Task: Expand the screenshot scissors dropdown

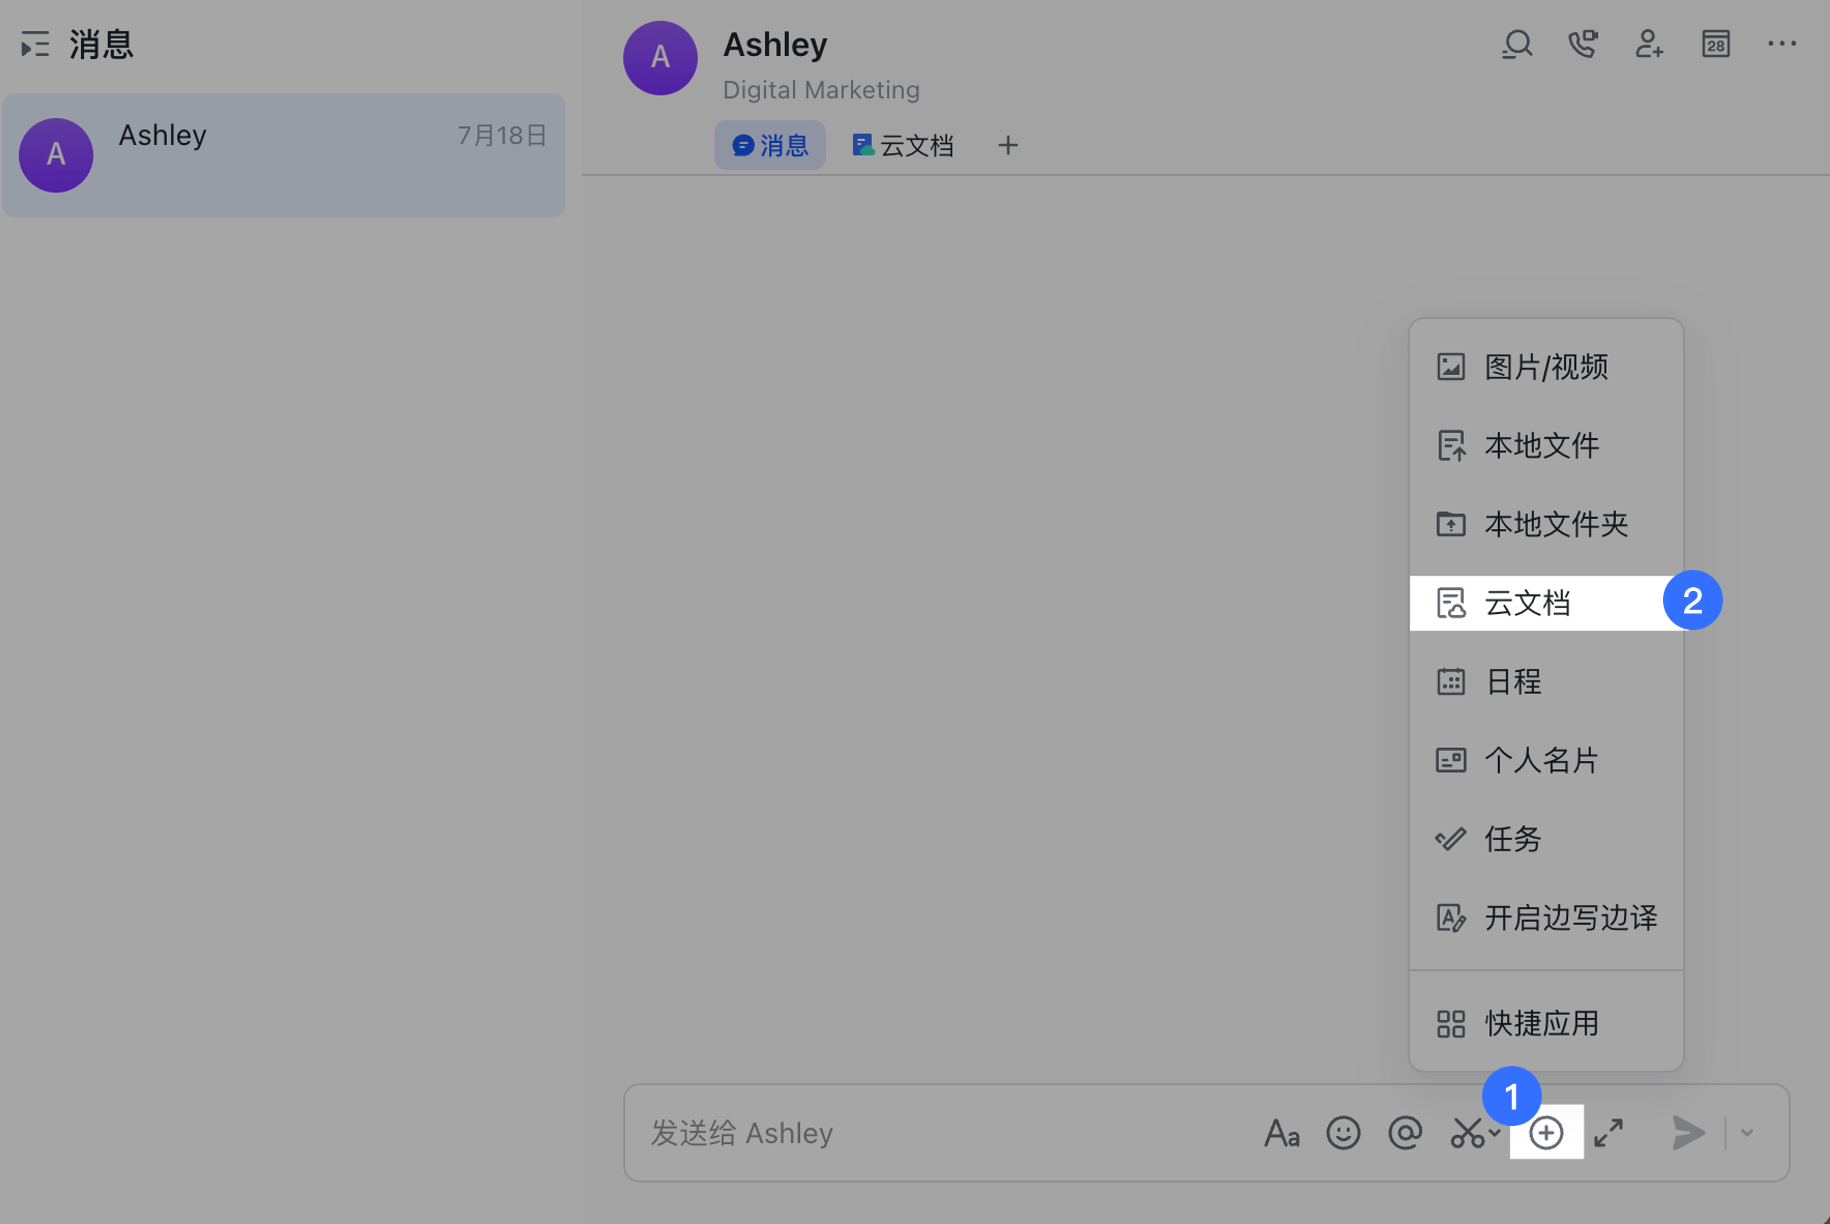Action: point(1494,1133)
